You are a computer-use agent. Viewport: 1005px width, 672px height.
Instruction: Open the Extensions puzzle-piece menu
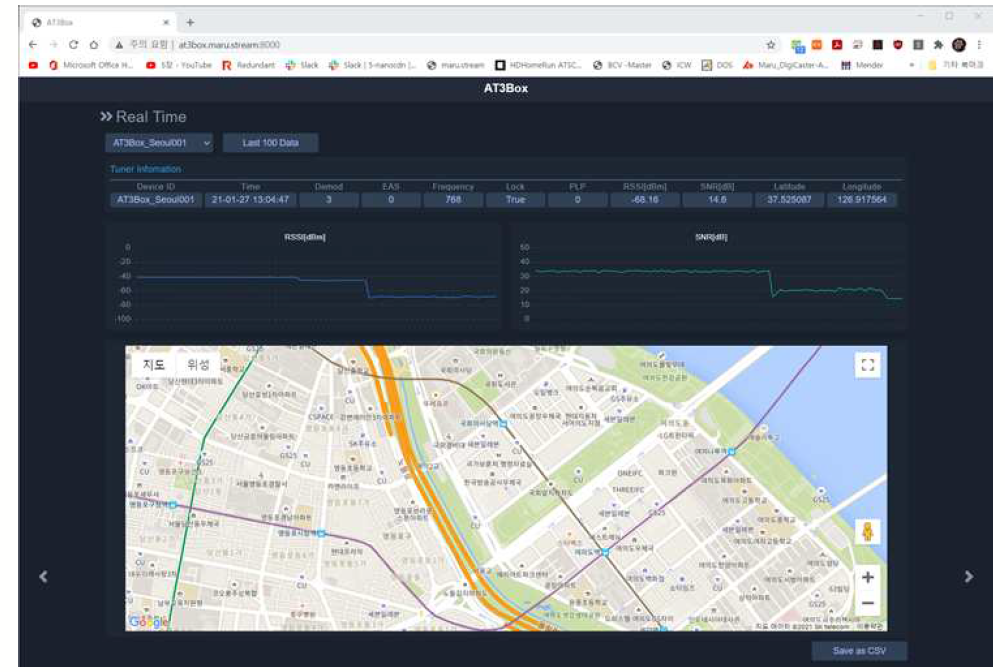coord(938,45)
